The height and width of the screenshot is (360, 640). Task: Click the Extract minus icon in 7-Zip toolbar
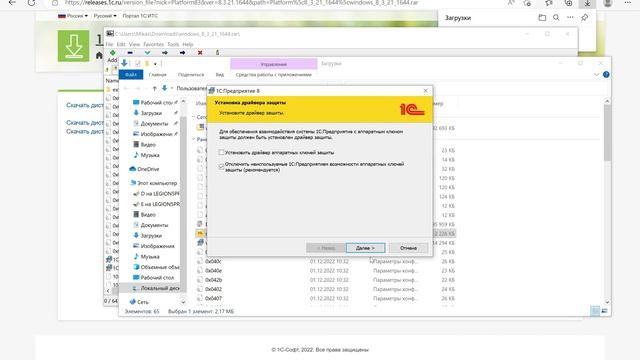click(130, 53)
